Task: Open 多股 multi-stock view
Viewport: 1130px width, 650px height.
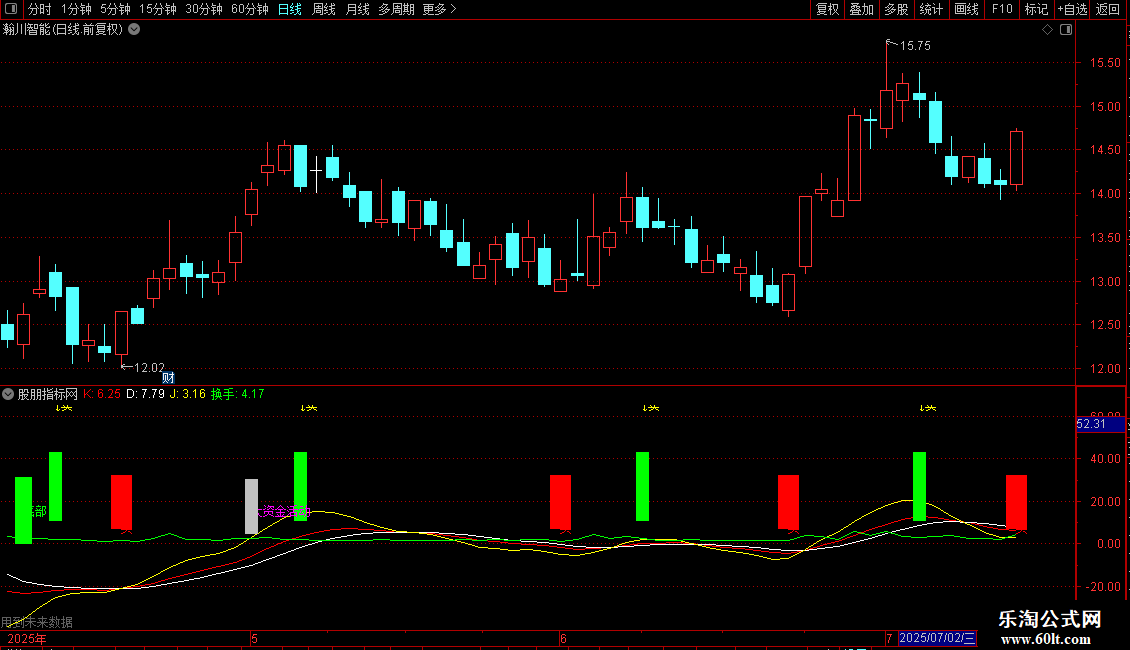Action: coord(896,9)
